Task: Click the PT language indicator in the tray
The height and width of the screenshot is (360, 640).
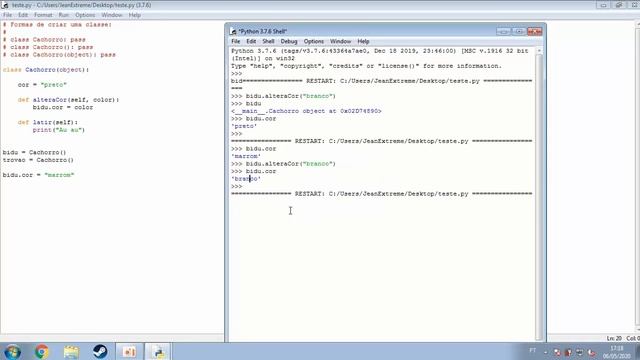Action: [x=533, y=350]
